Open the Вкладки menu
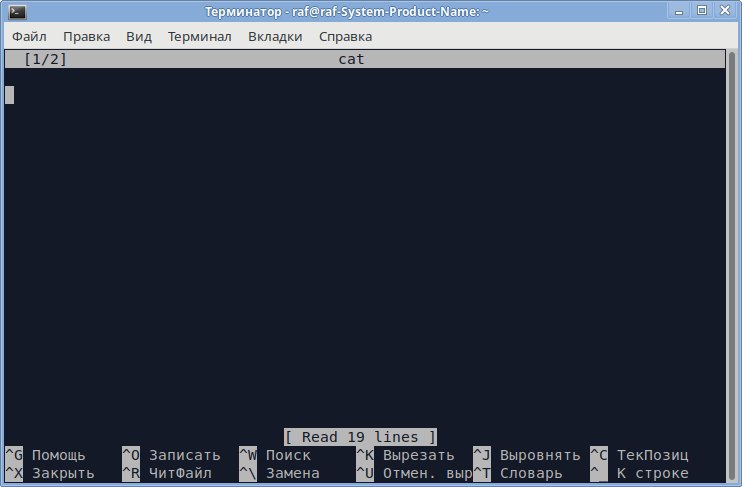742x487 pixels. [x=275, y=36]
